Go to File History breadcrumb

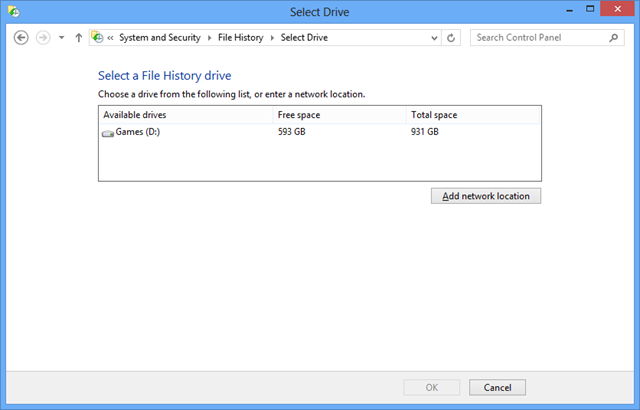click(x=242, y=38)
